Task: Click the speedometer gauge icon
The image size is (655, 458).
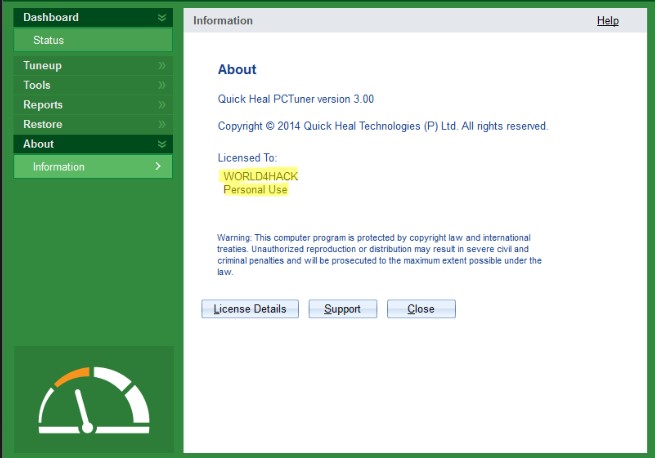Action: coord(94,400)
